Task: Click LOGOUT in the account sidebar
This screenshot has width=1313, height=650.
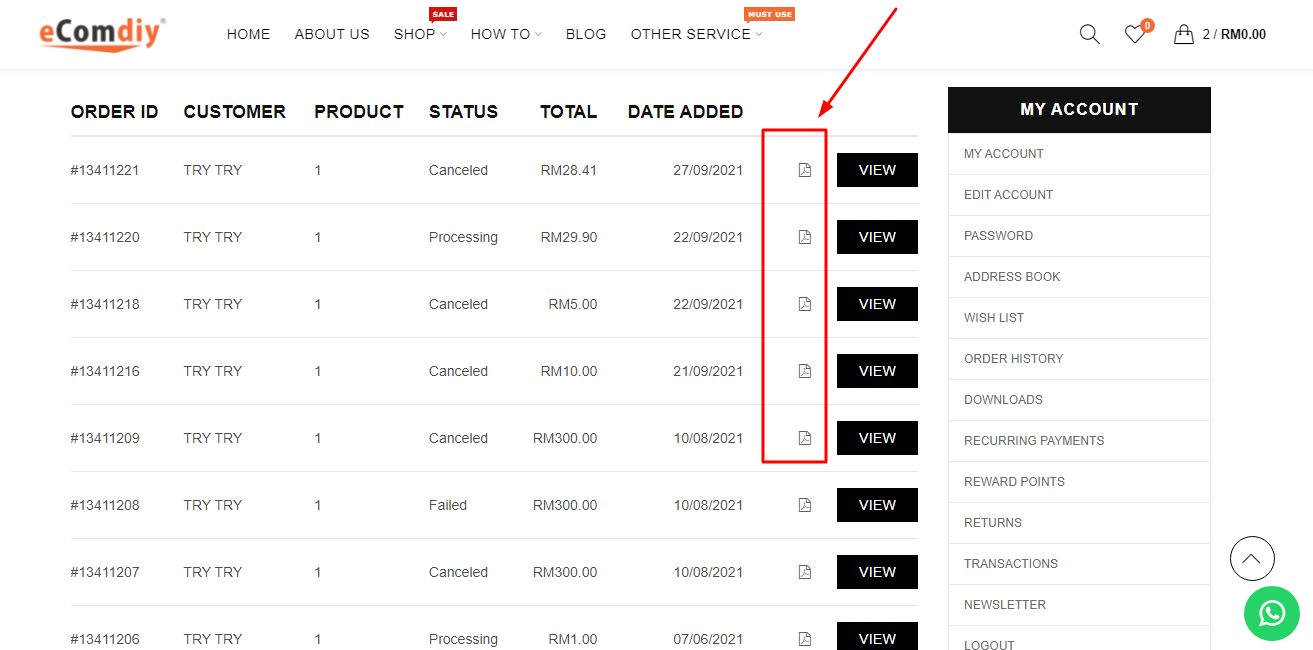Action: pos(989,645)
